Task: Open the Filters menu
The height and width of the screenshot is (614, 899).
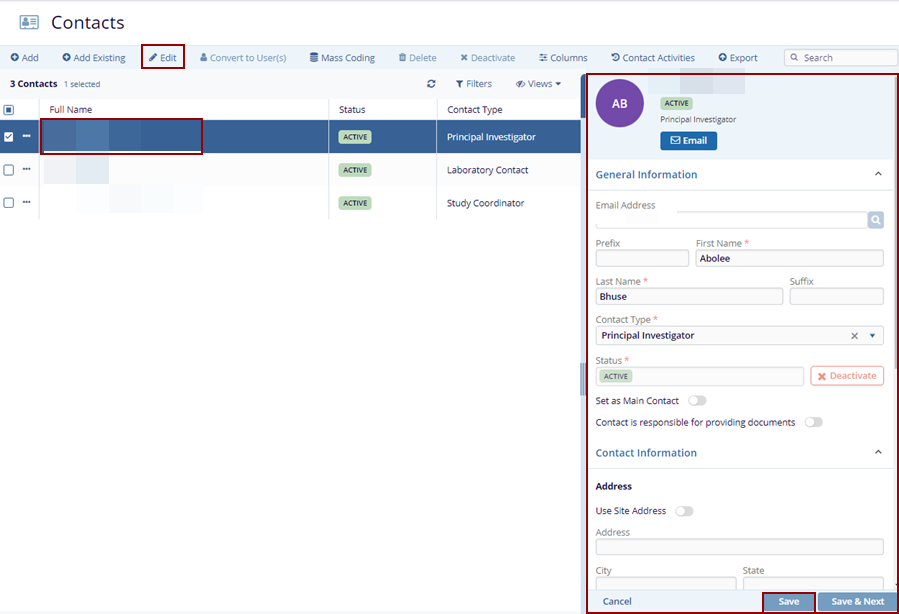Action: point(473,85)
